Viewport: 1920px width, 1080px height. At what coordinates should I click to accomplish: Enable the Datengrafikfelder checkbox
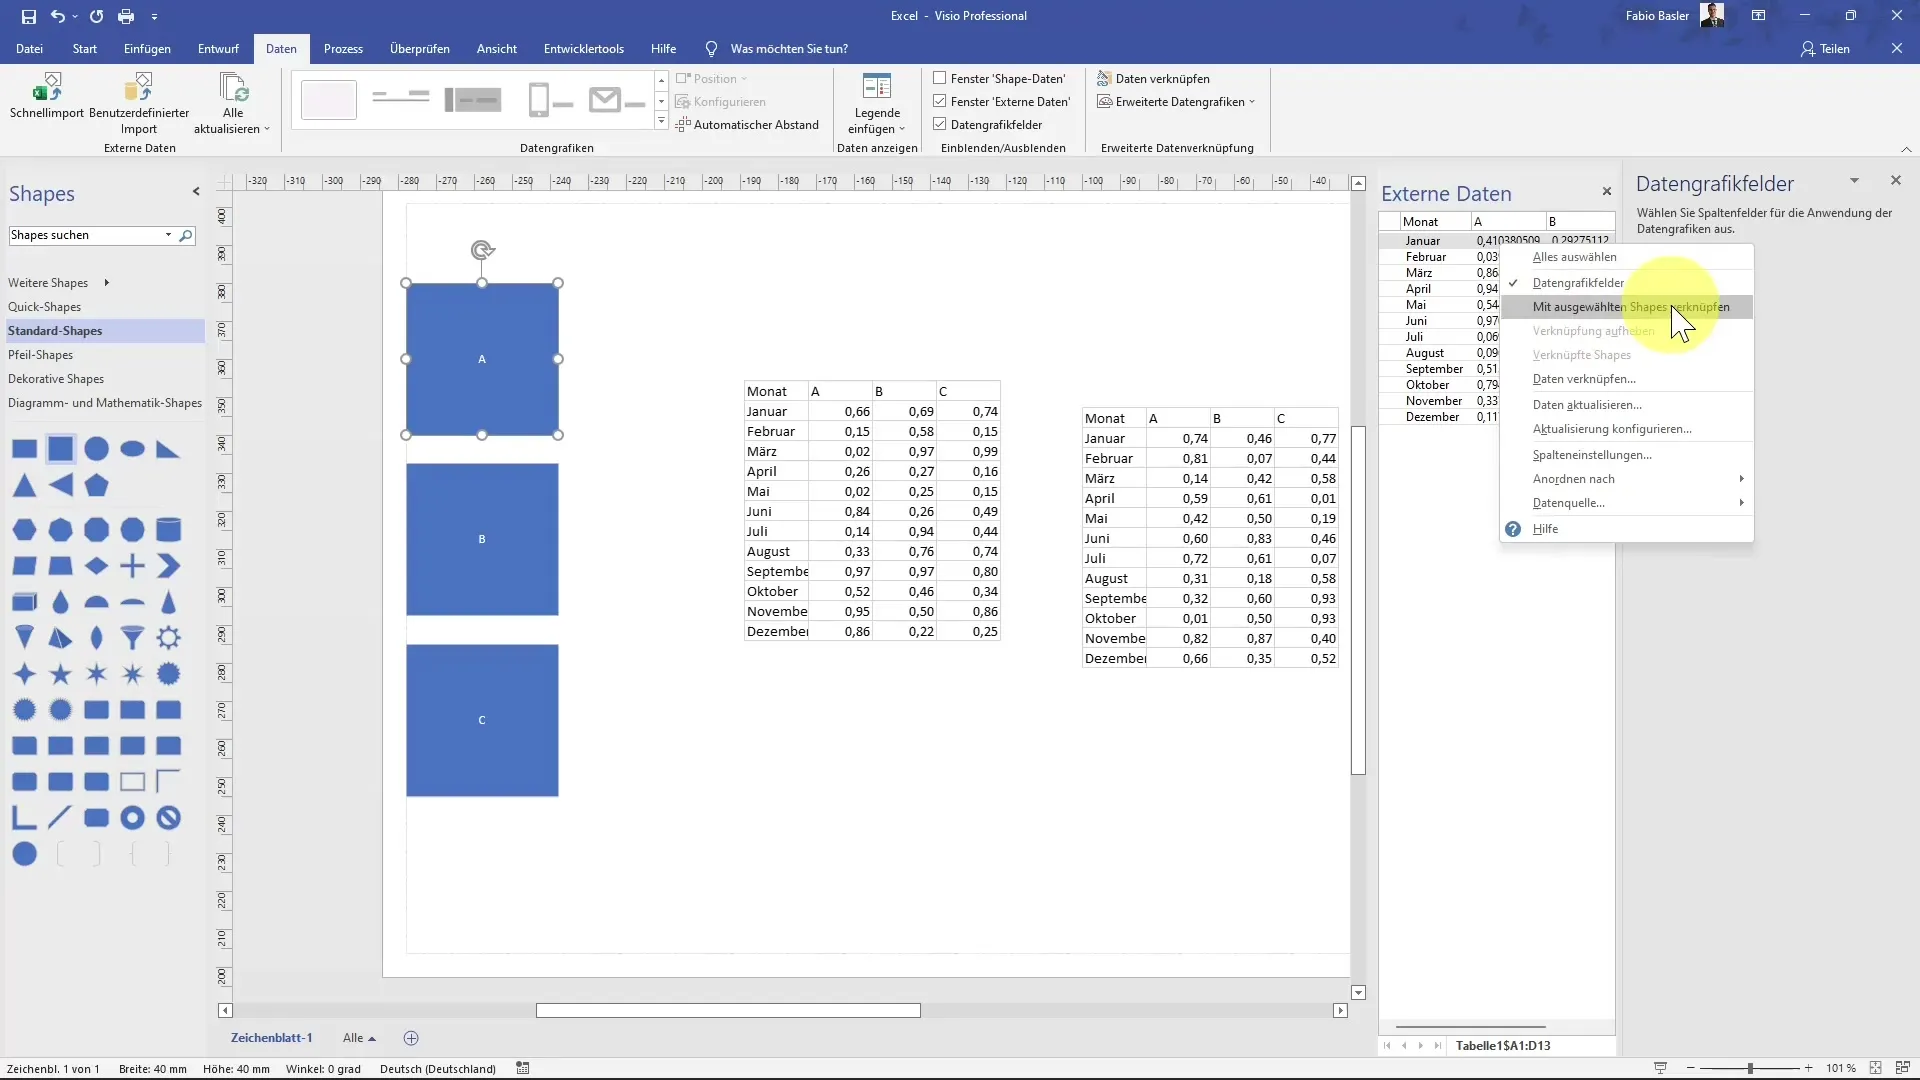[1577, 281]
